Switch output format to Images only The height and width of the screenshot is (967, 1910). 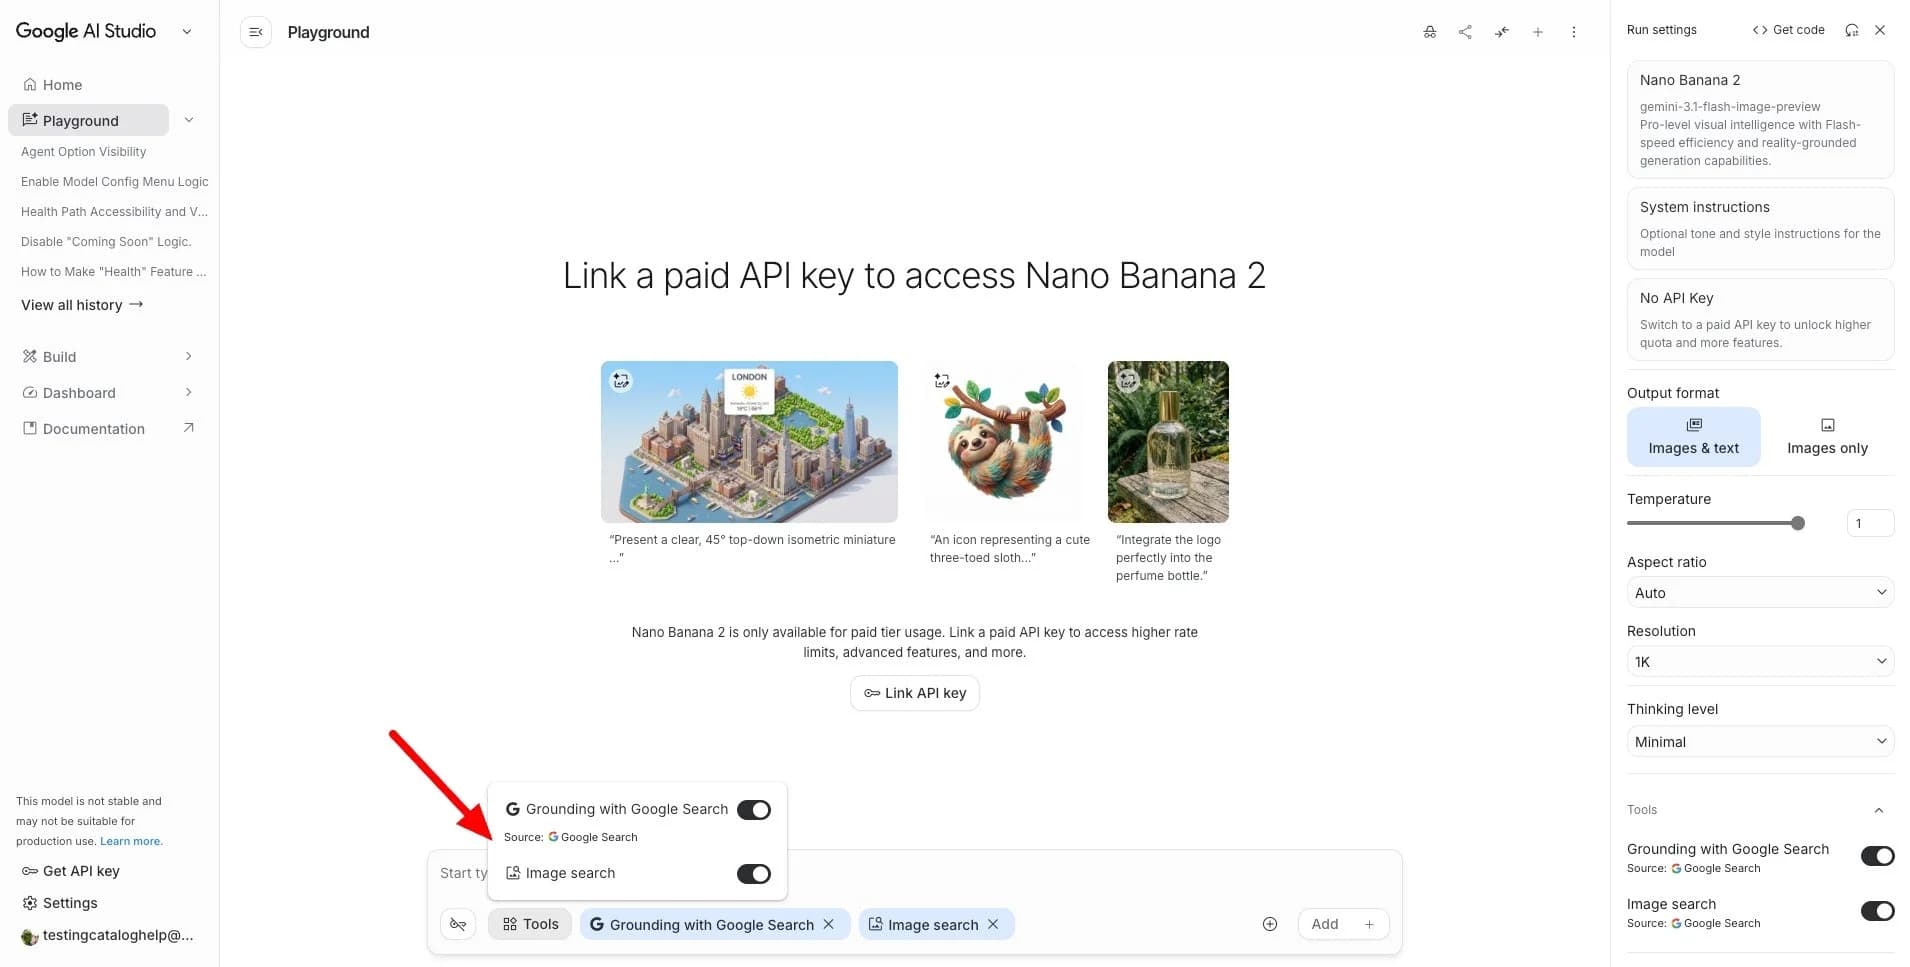pos(1826,437)
